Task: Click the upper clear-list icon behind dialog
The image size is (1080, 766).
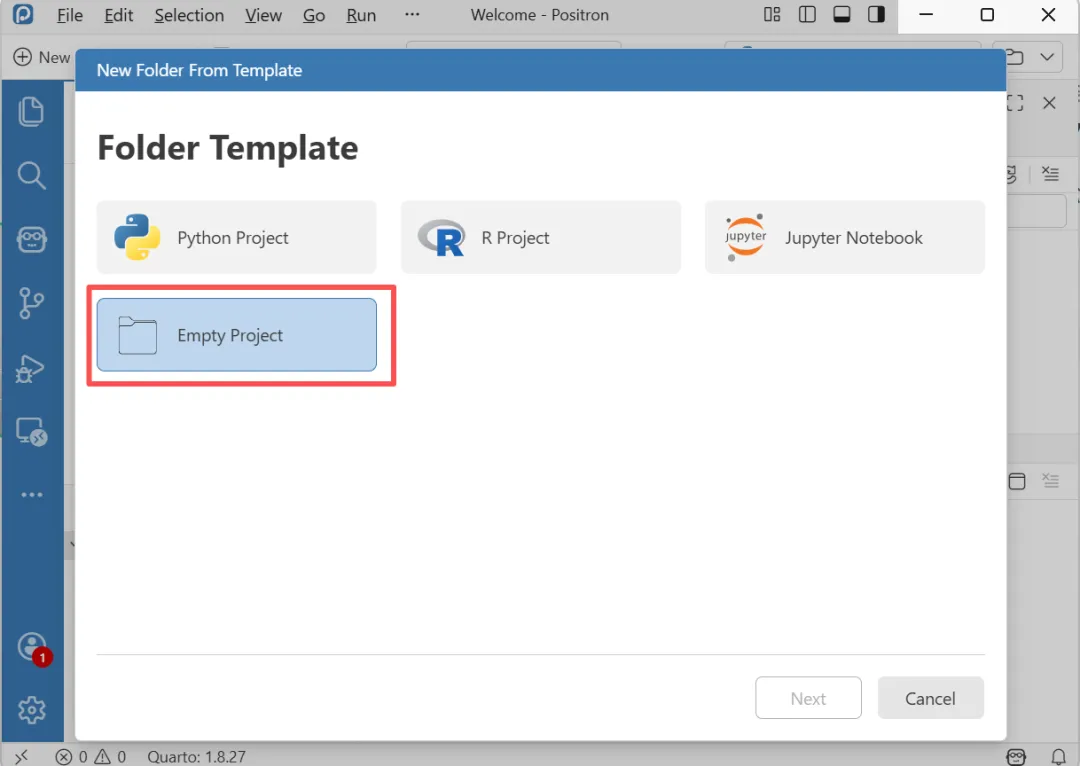Action: coord(1050,174)
